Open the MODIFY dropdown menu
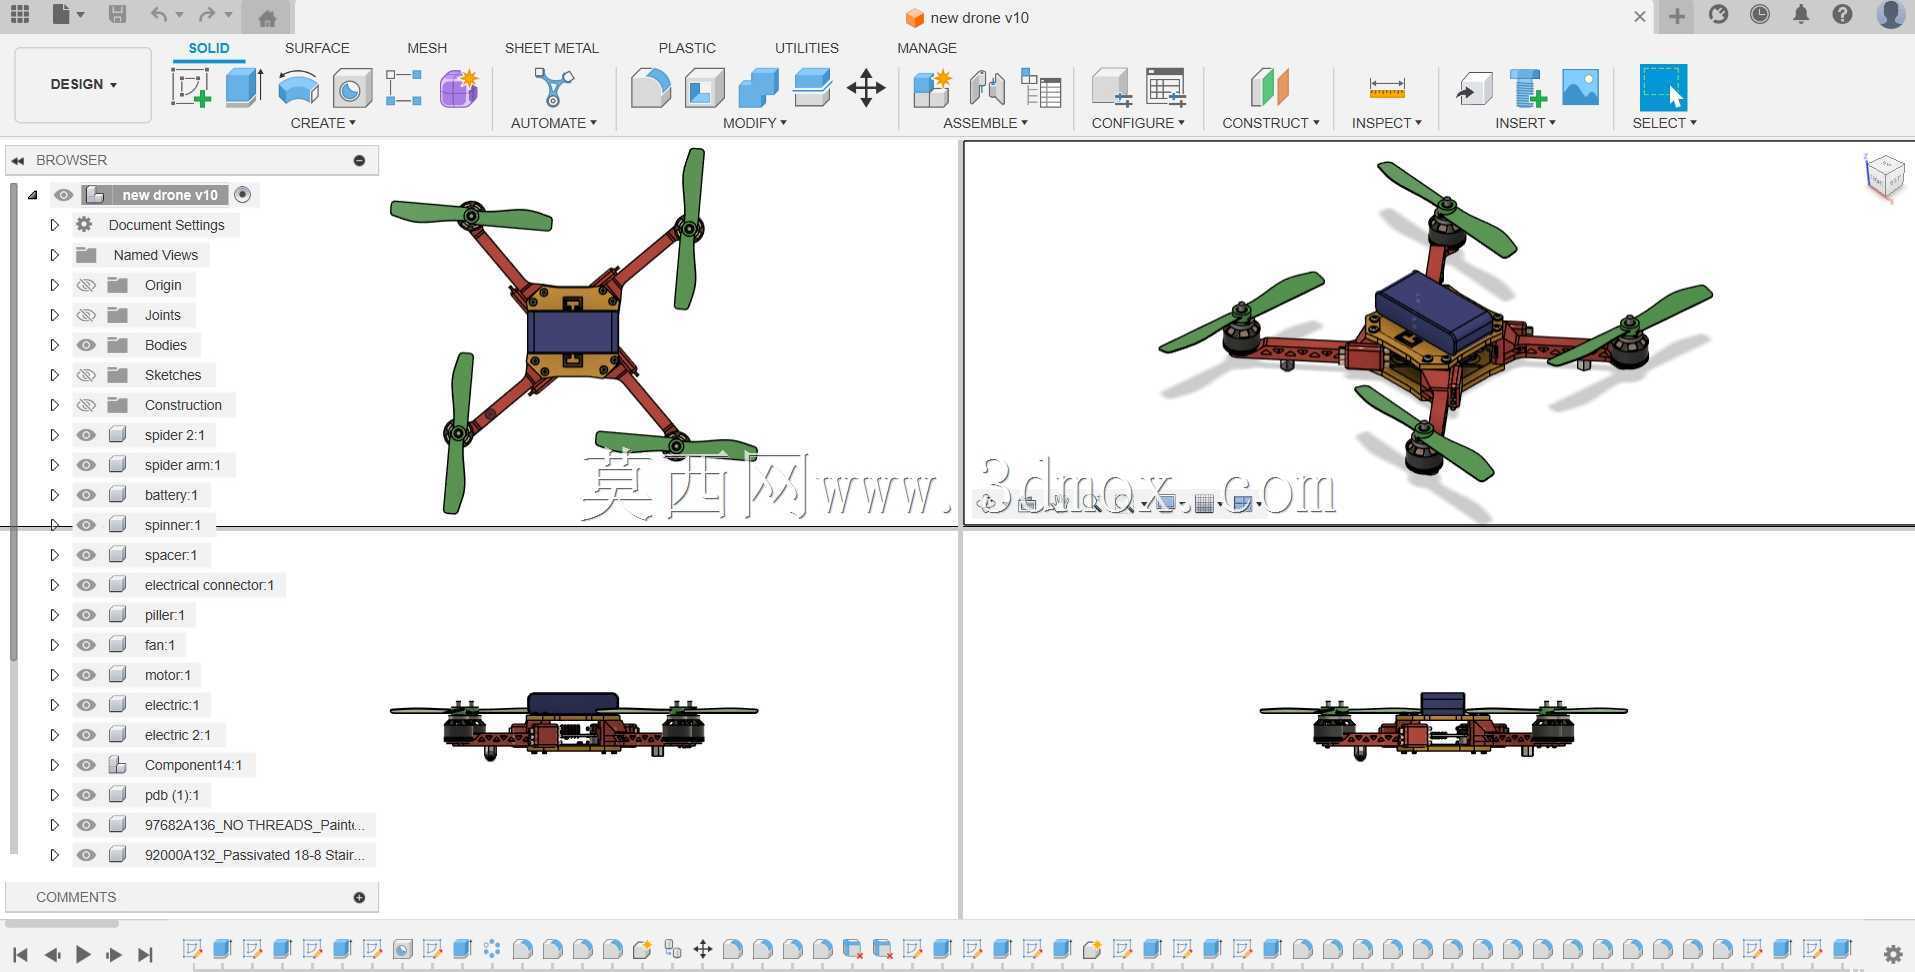Screen dimensions: 1915x972 tap(755, 123)
